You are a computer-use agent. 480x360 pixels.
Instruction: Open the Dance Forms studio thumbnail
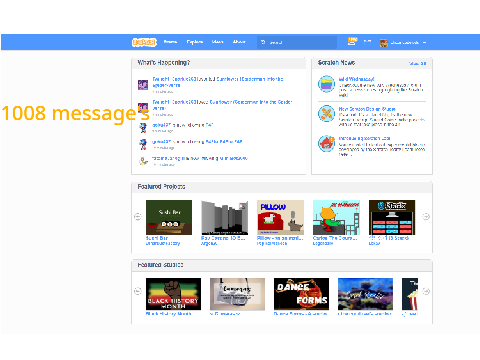(x=301, y=294)
